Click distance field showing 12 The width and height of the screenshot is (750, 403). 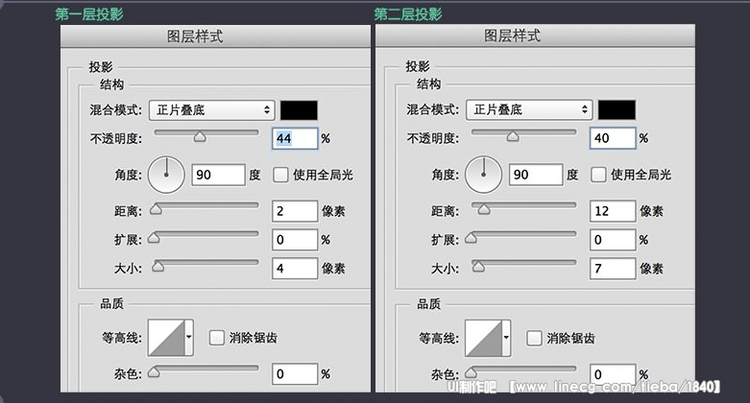[x=613, y=211]
